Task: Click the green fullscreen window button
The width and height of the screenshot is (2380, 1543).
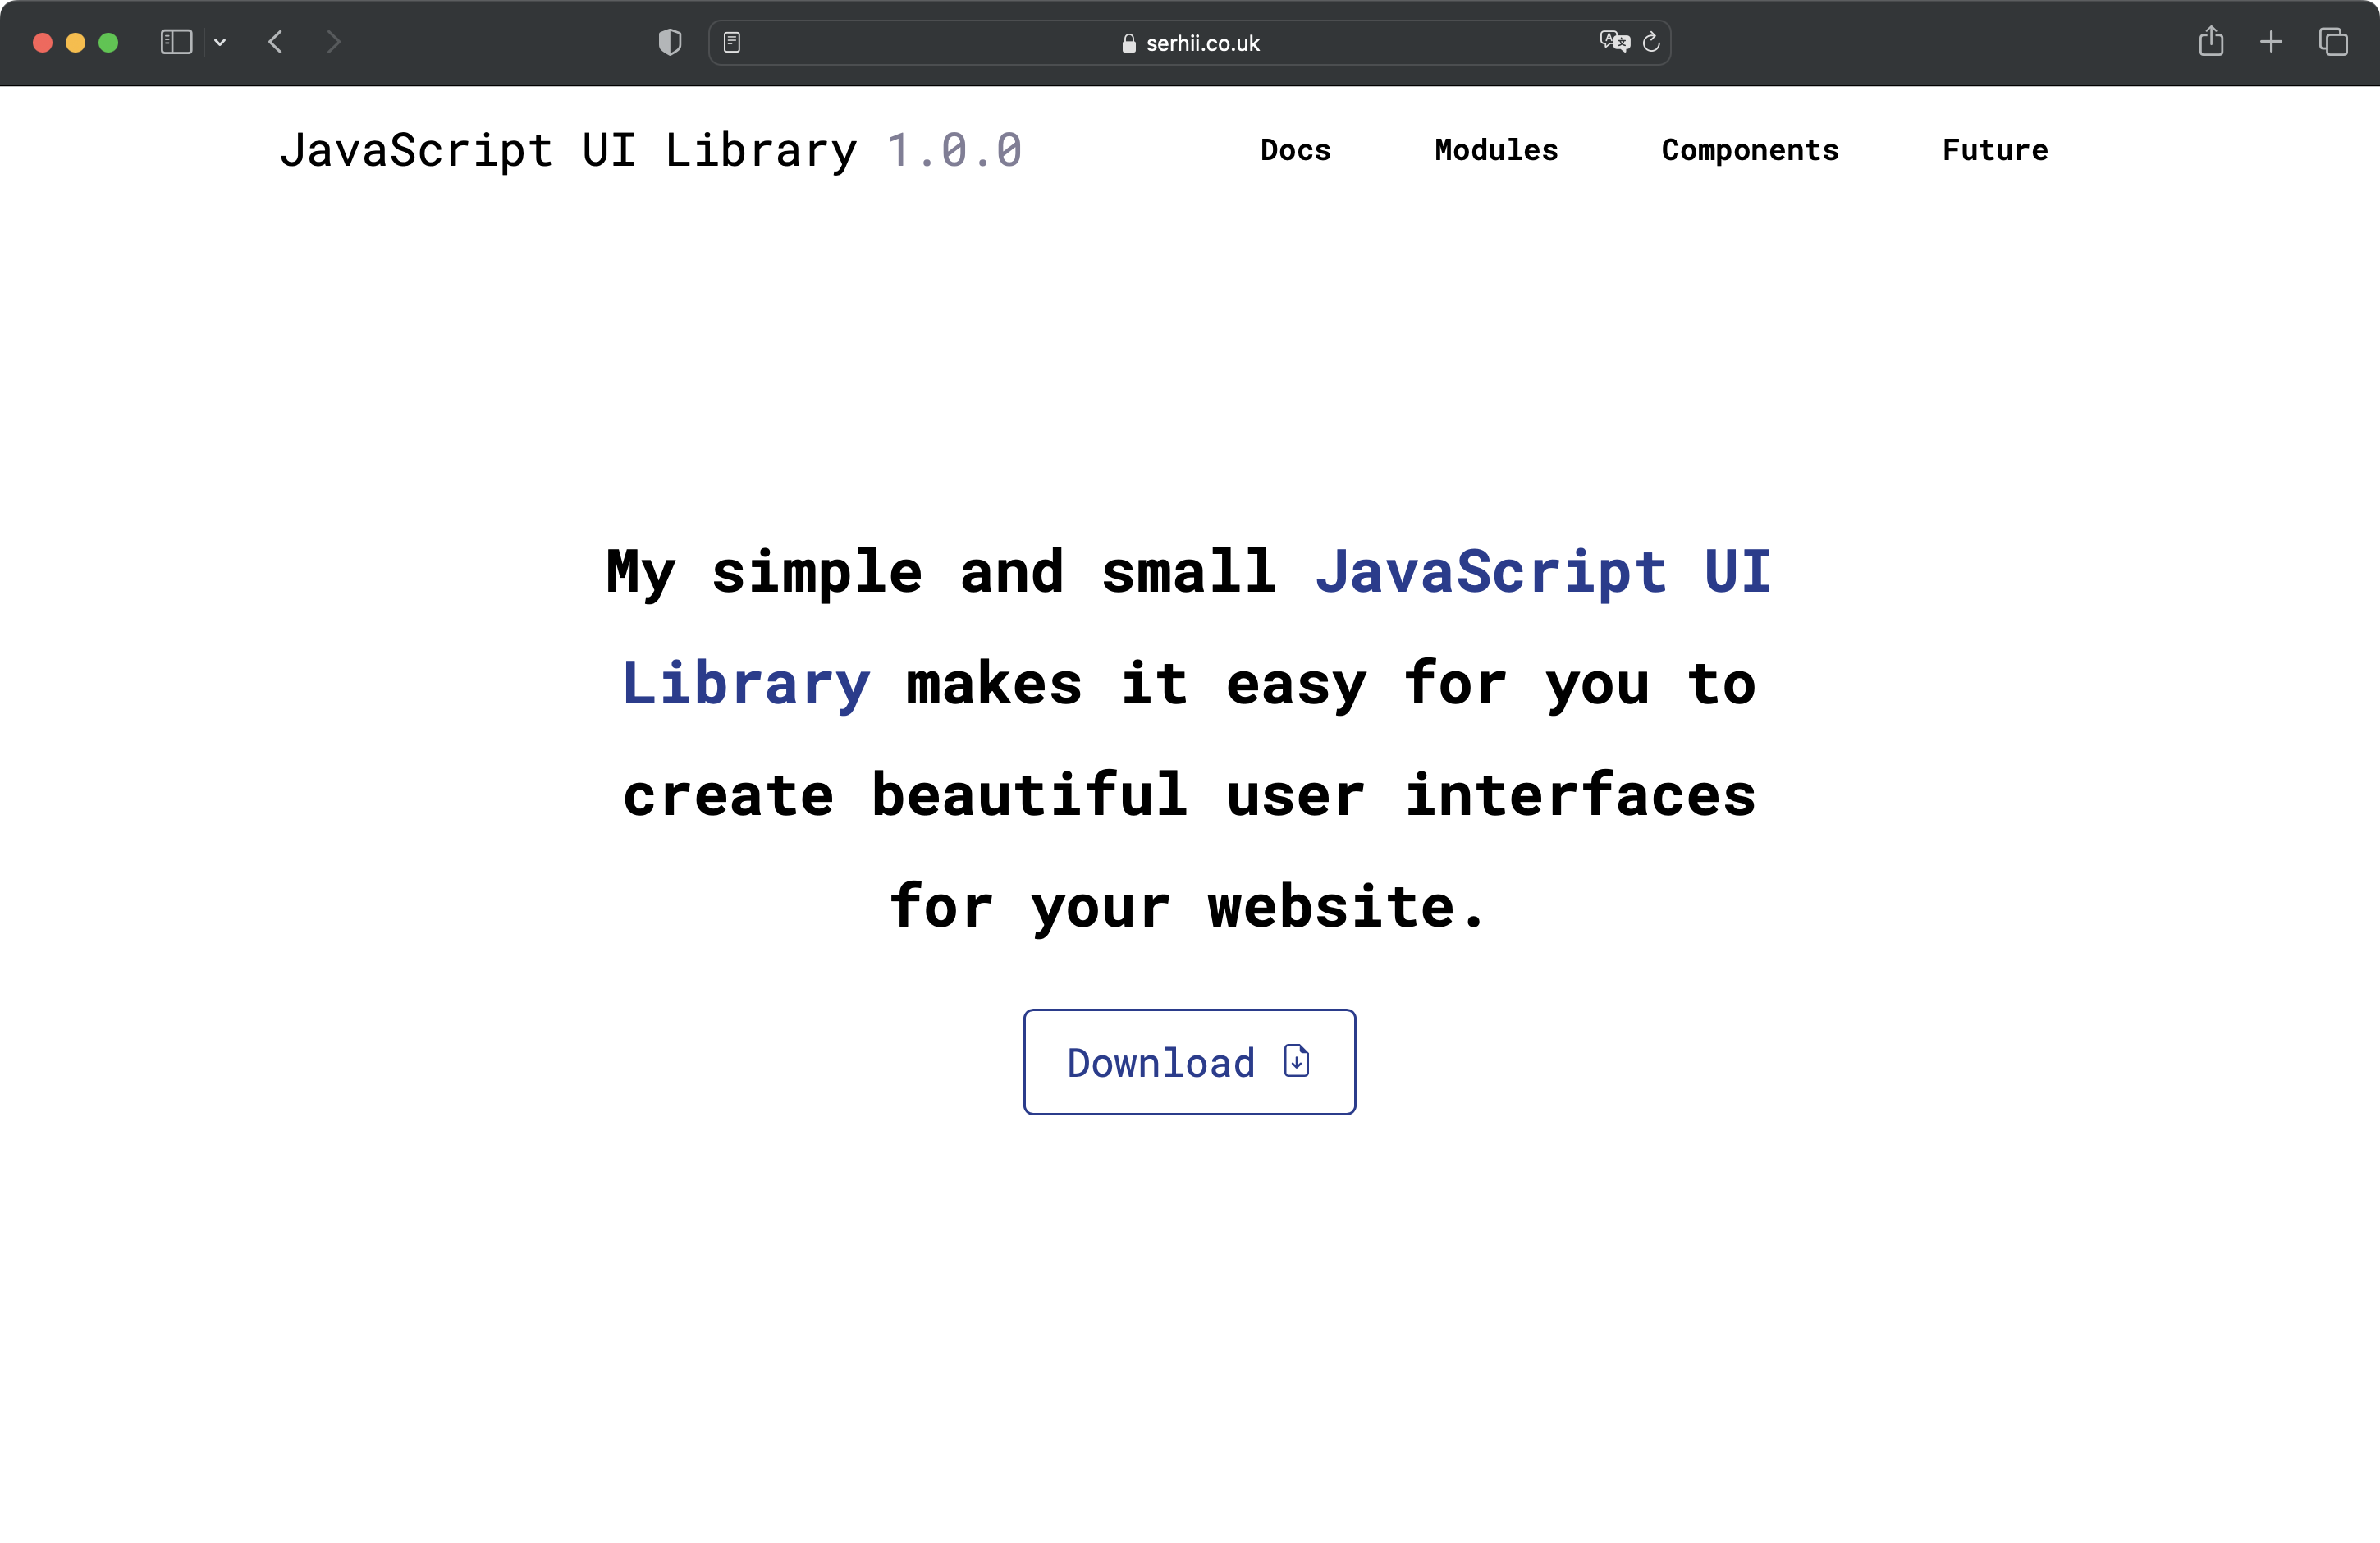Action: pos(108,42)
